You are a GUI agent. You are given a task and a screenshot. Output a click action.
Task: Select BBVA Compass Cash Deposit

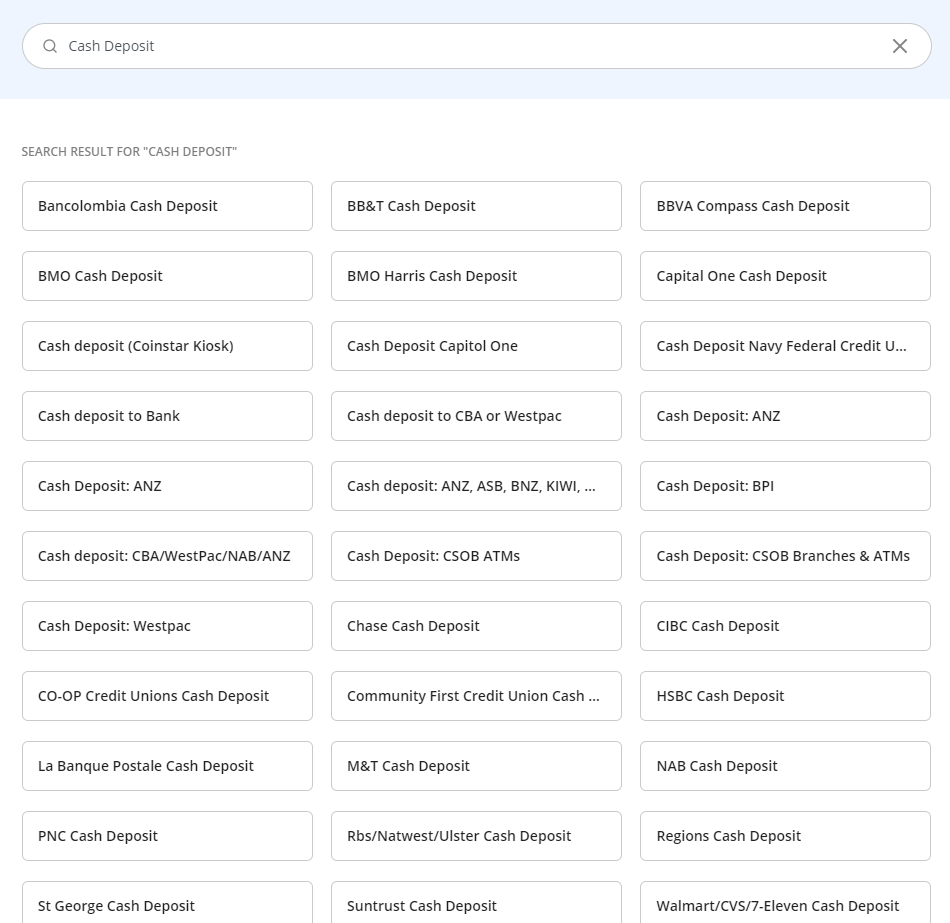pyautogui.click(x=785, y=206)
